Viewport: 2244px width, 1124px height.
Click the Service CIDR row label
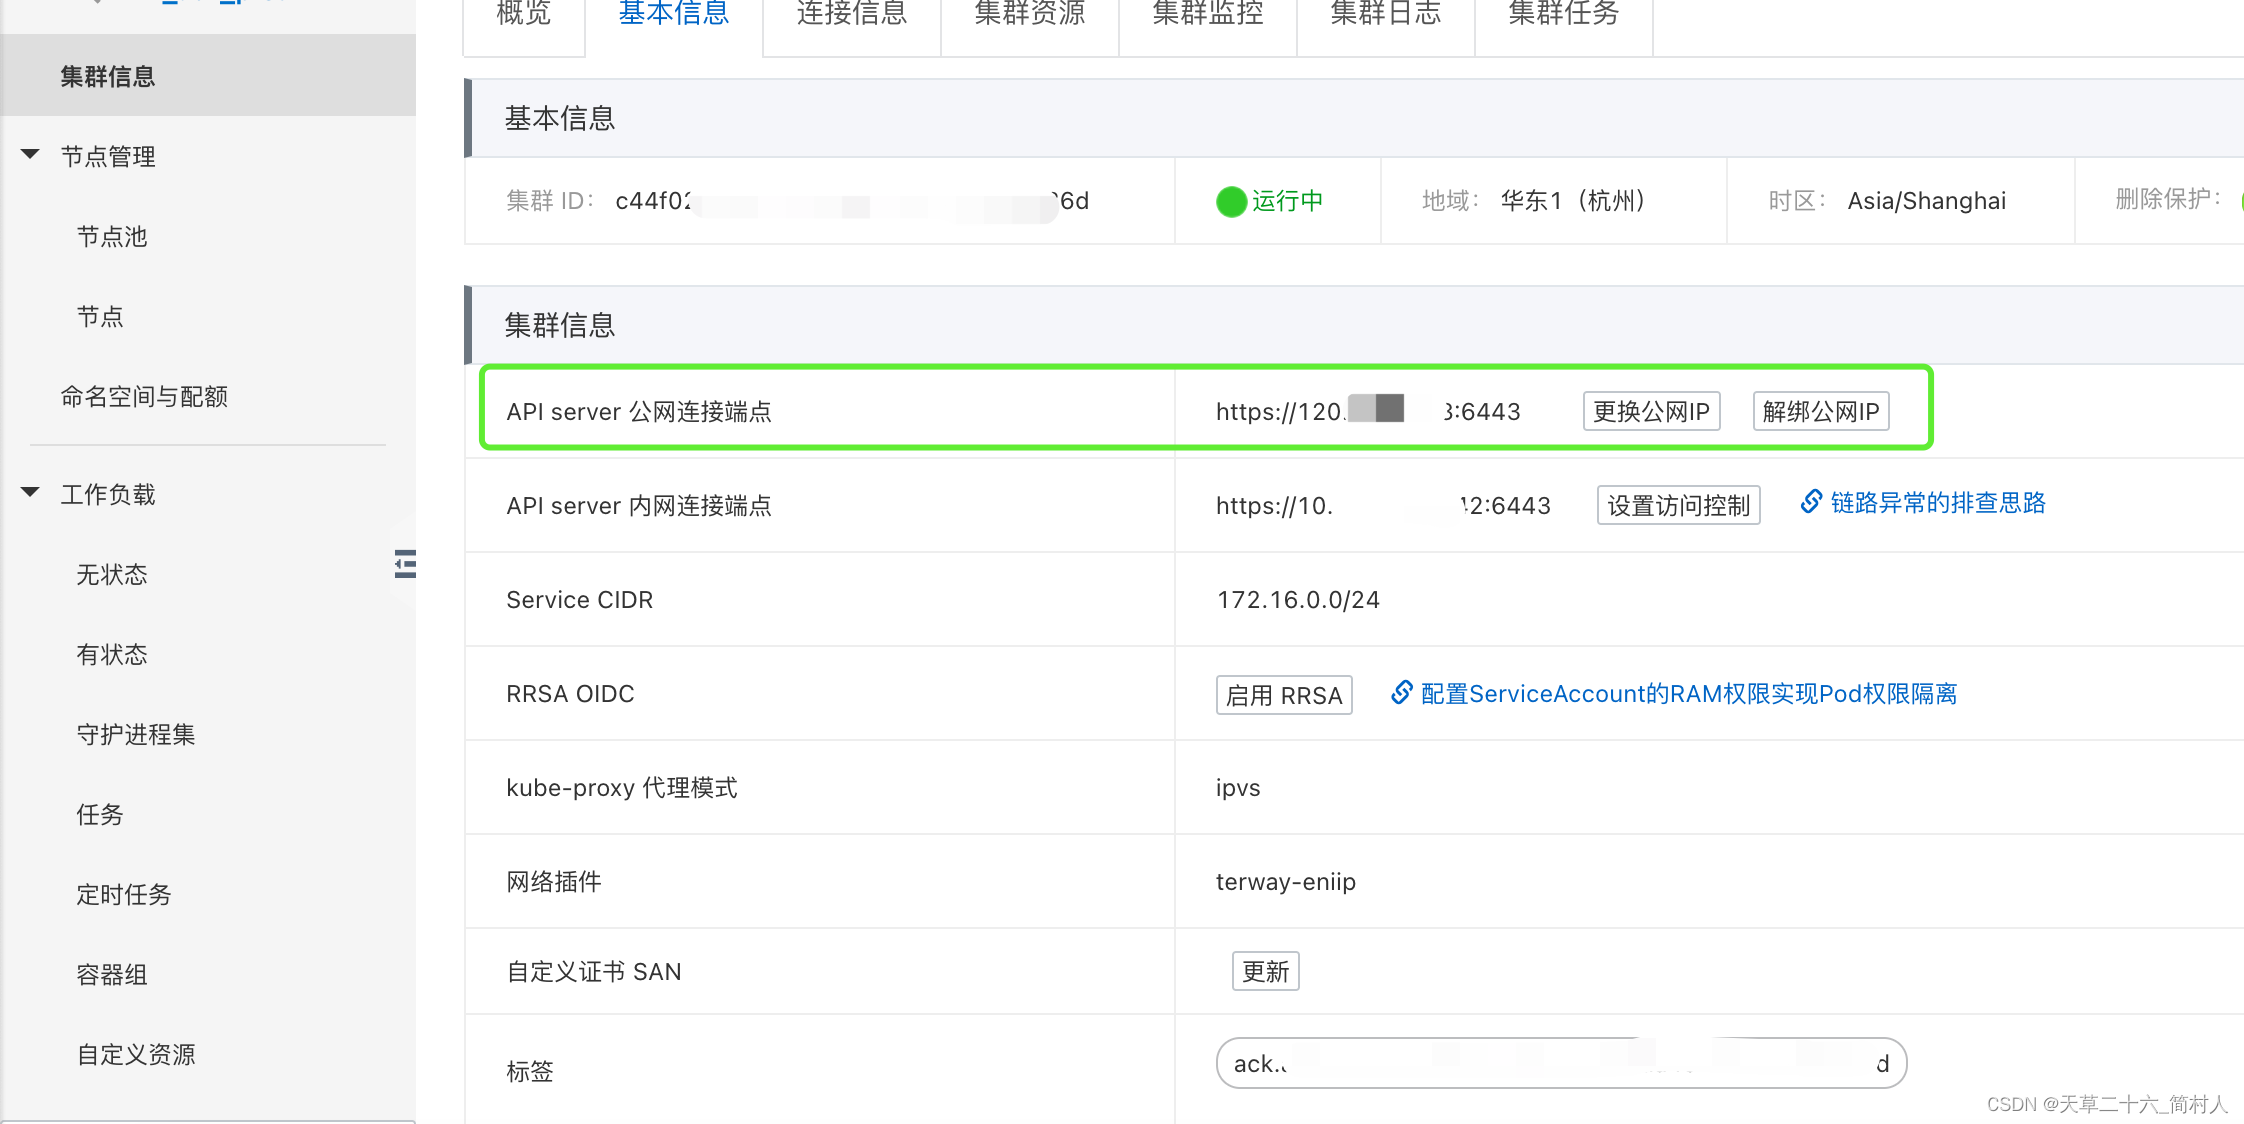pos(580,599)
